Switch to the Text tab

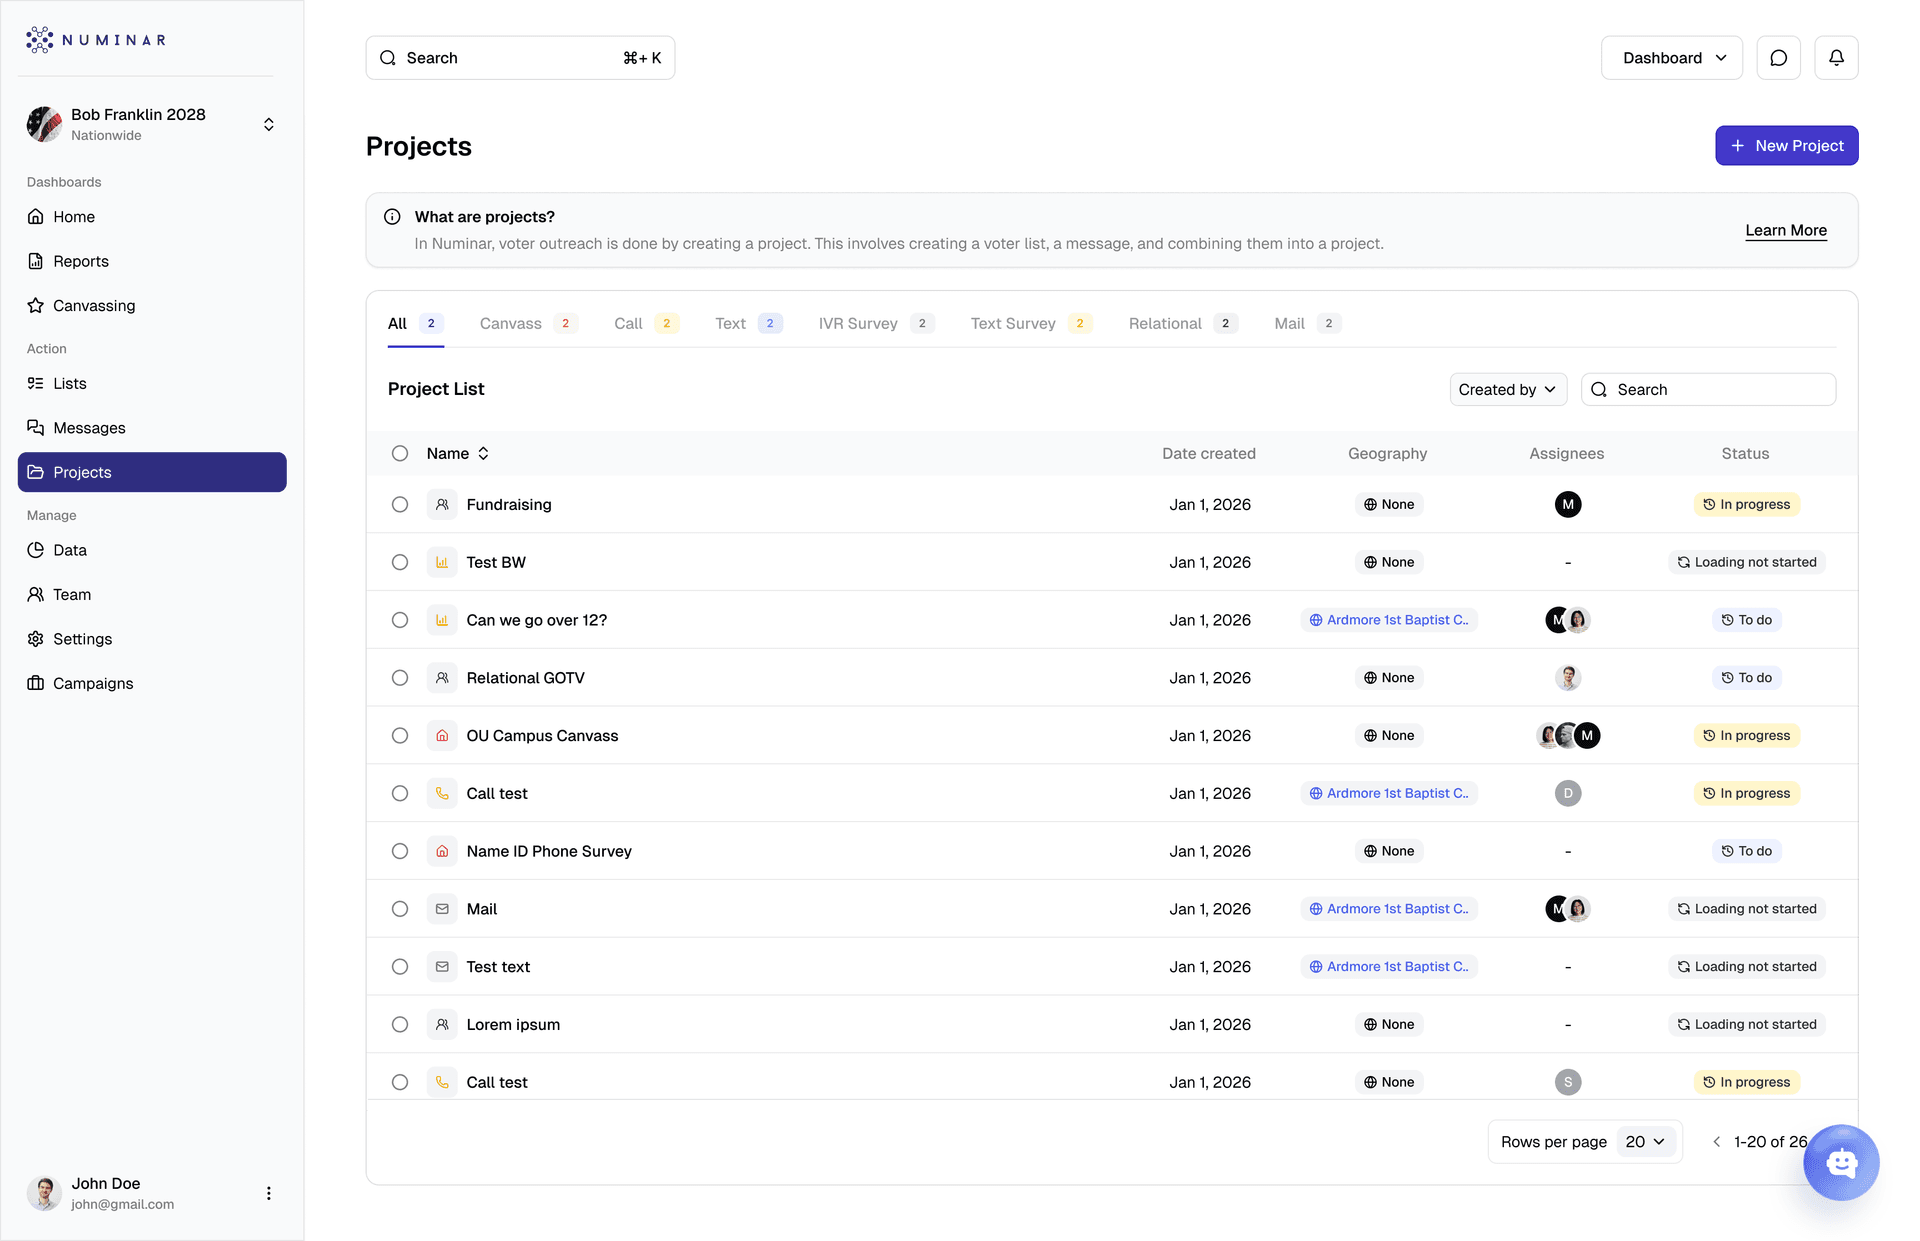tap(748, 324)
